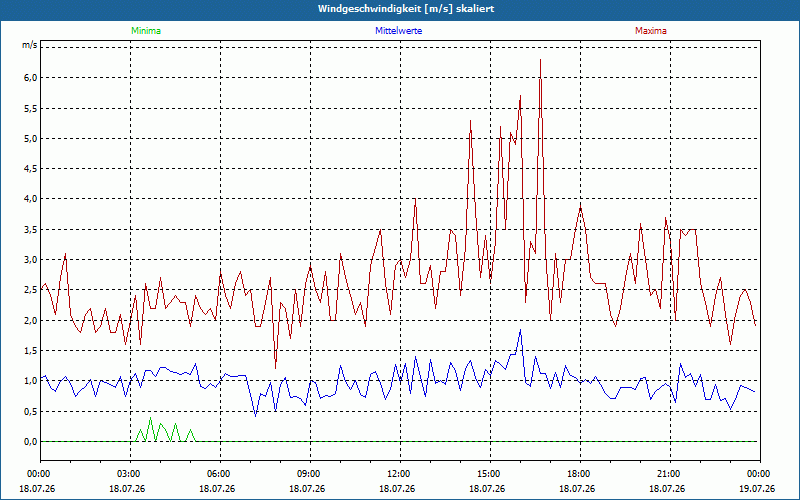Click the tallest green Minima spike
The image size is (800, 500).
coord(150,418)
